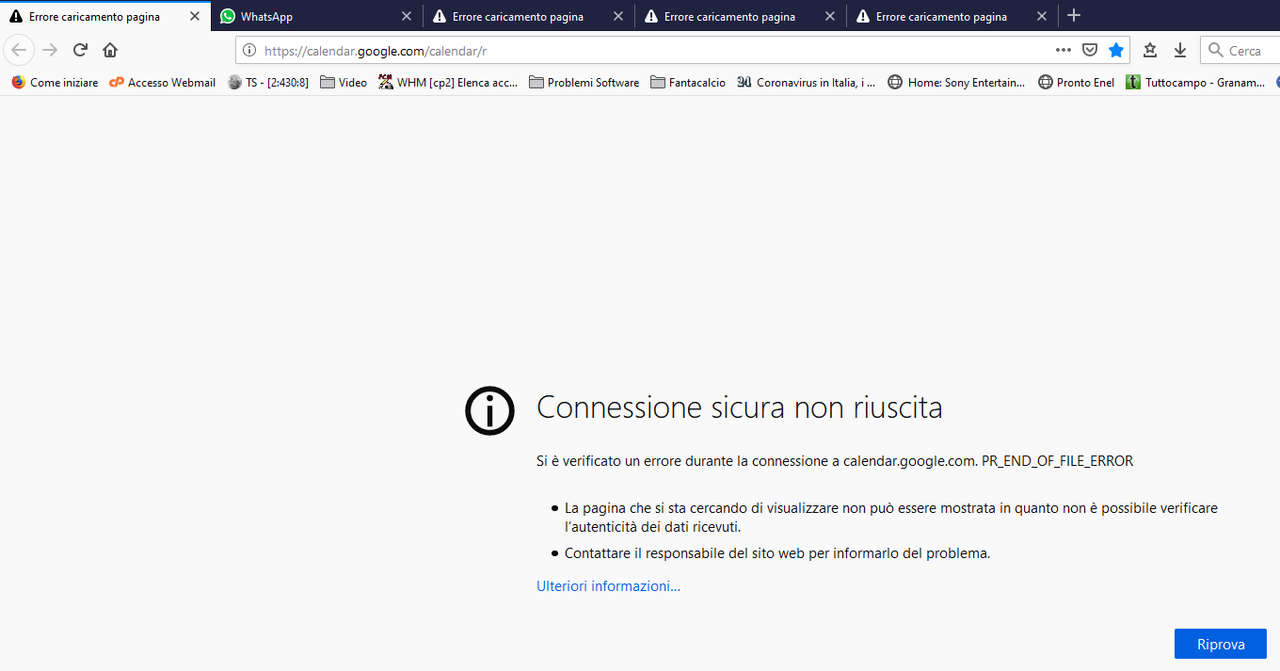Expand the Problemi Software bookmarks folder
1280x671 pixels.
(x=584, y=82)
